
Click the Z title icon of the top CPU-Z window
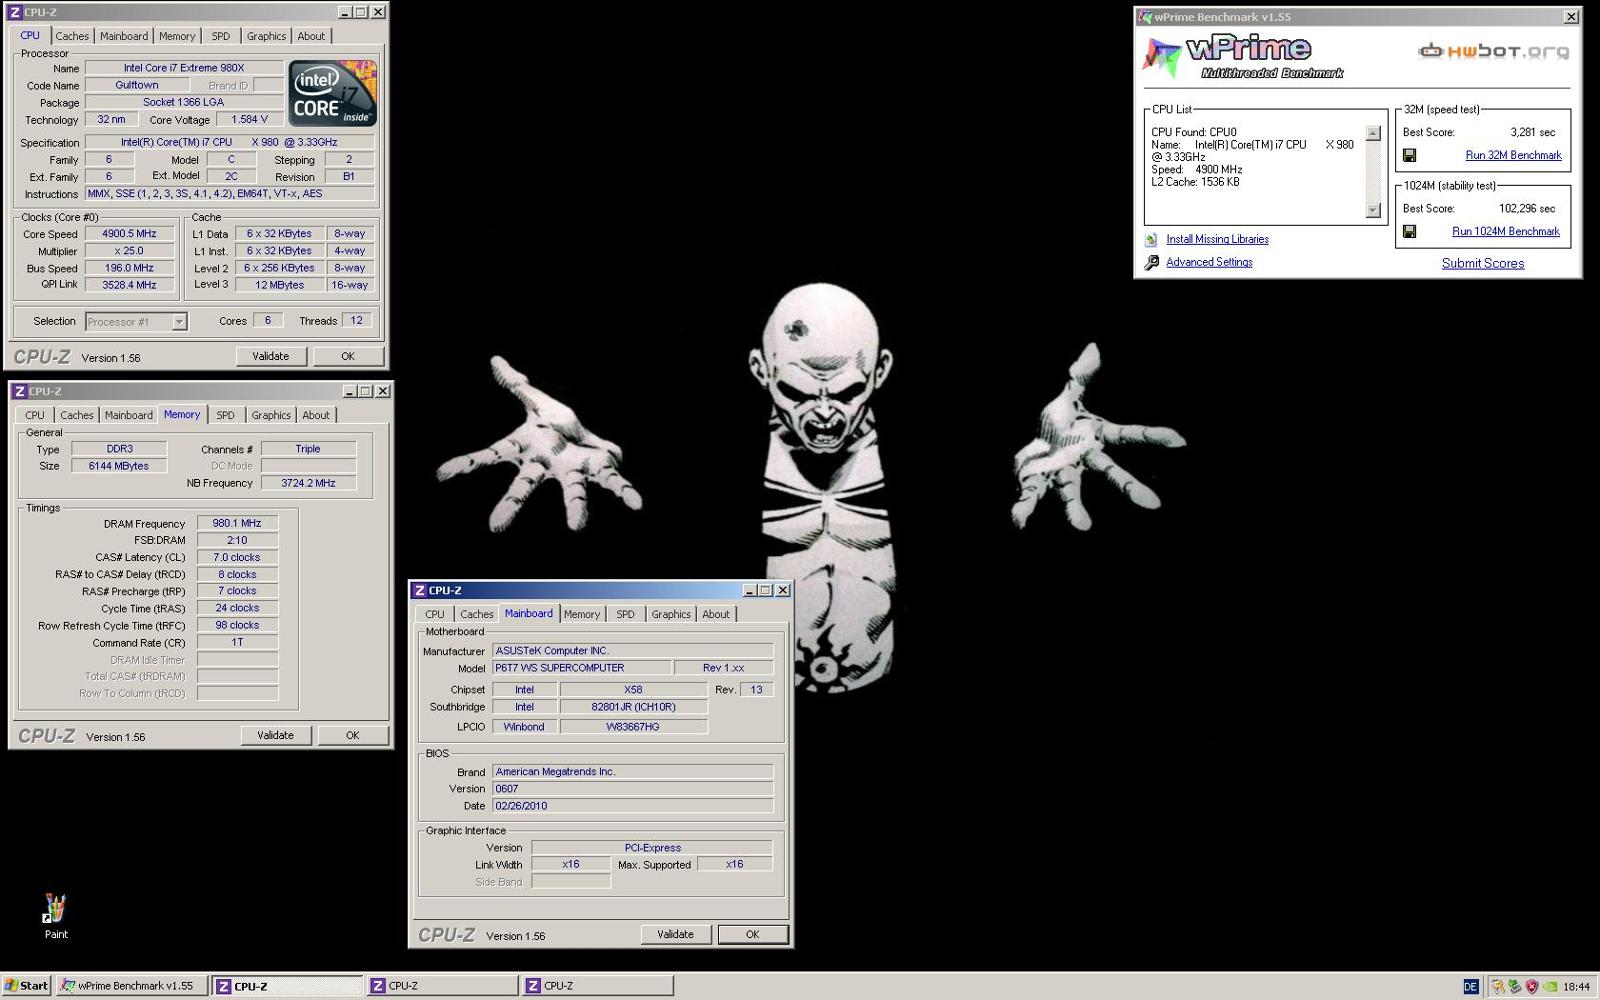14,12
